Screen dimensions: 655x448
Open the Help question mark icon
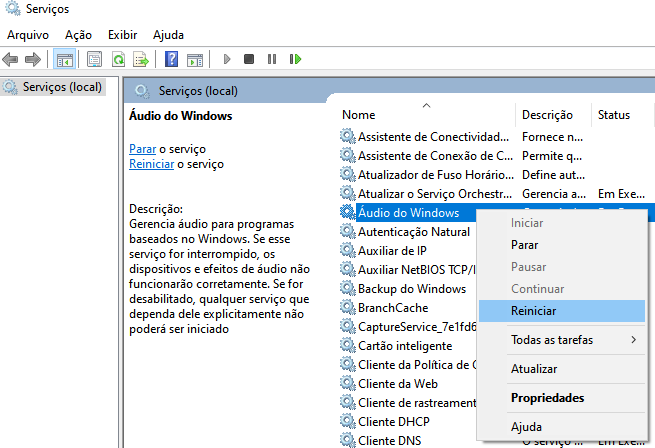pos(172,59)
